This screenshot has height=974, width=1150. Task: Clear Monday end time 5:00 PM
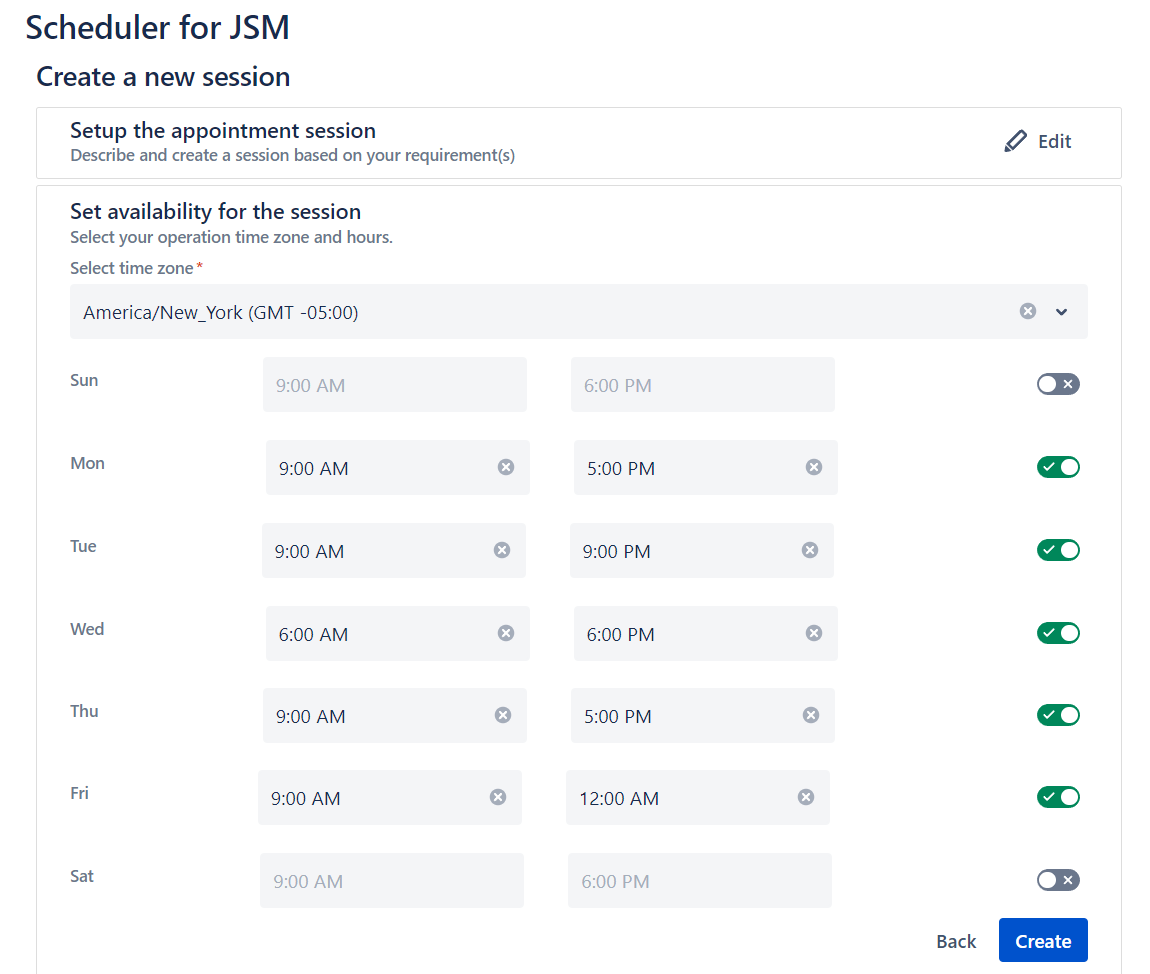[x=813, y=467]
